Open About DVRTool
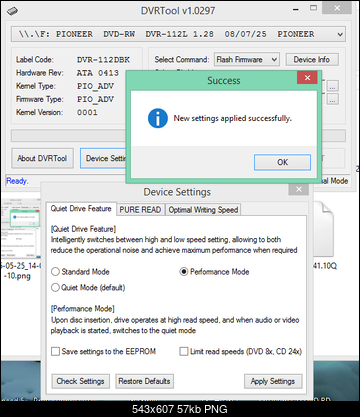 42,158
